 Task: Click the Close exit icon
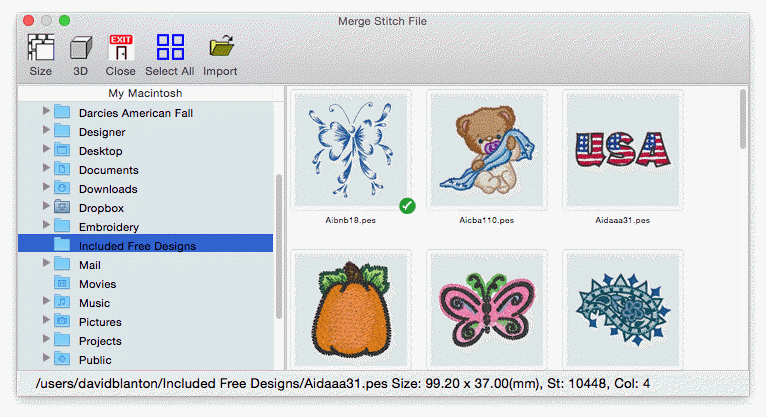(x=120, y=49)
